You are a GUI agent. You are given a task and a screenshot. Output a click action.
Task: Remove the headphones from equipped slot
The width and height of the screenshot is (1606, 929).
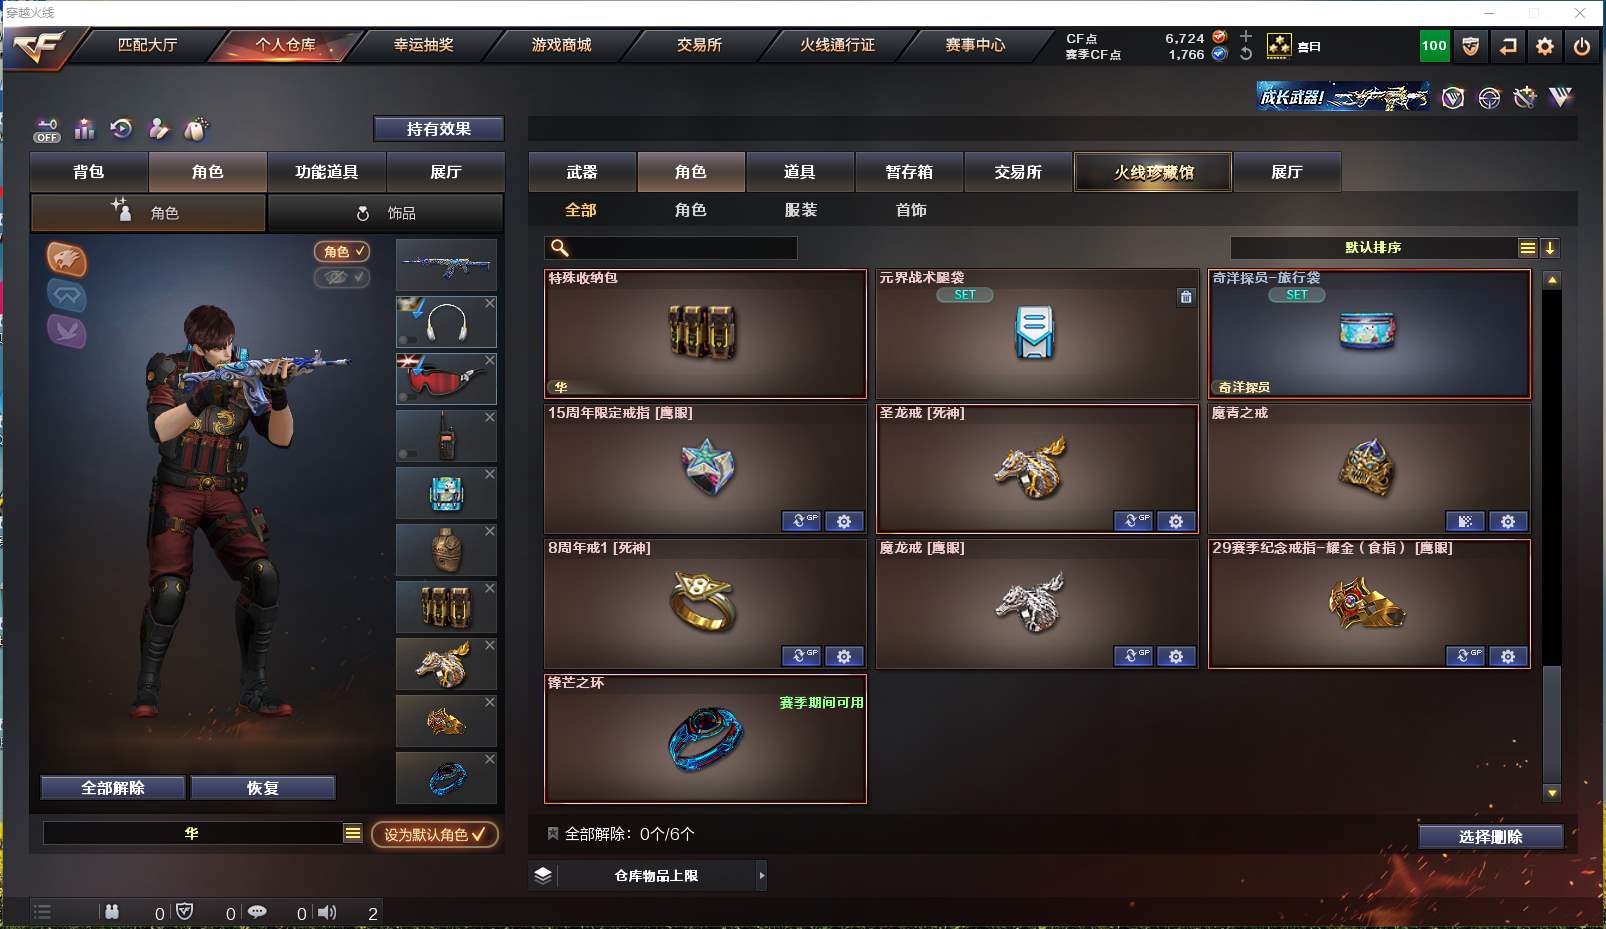(x=490, y=303)
